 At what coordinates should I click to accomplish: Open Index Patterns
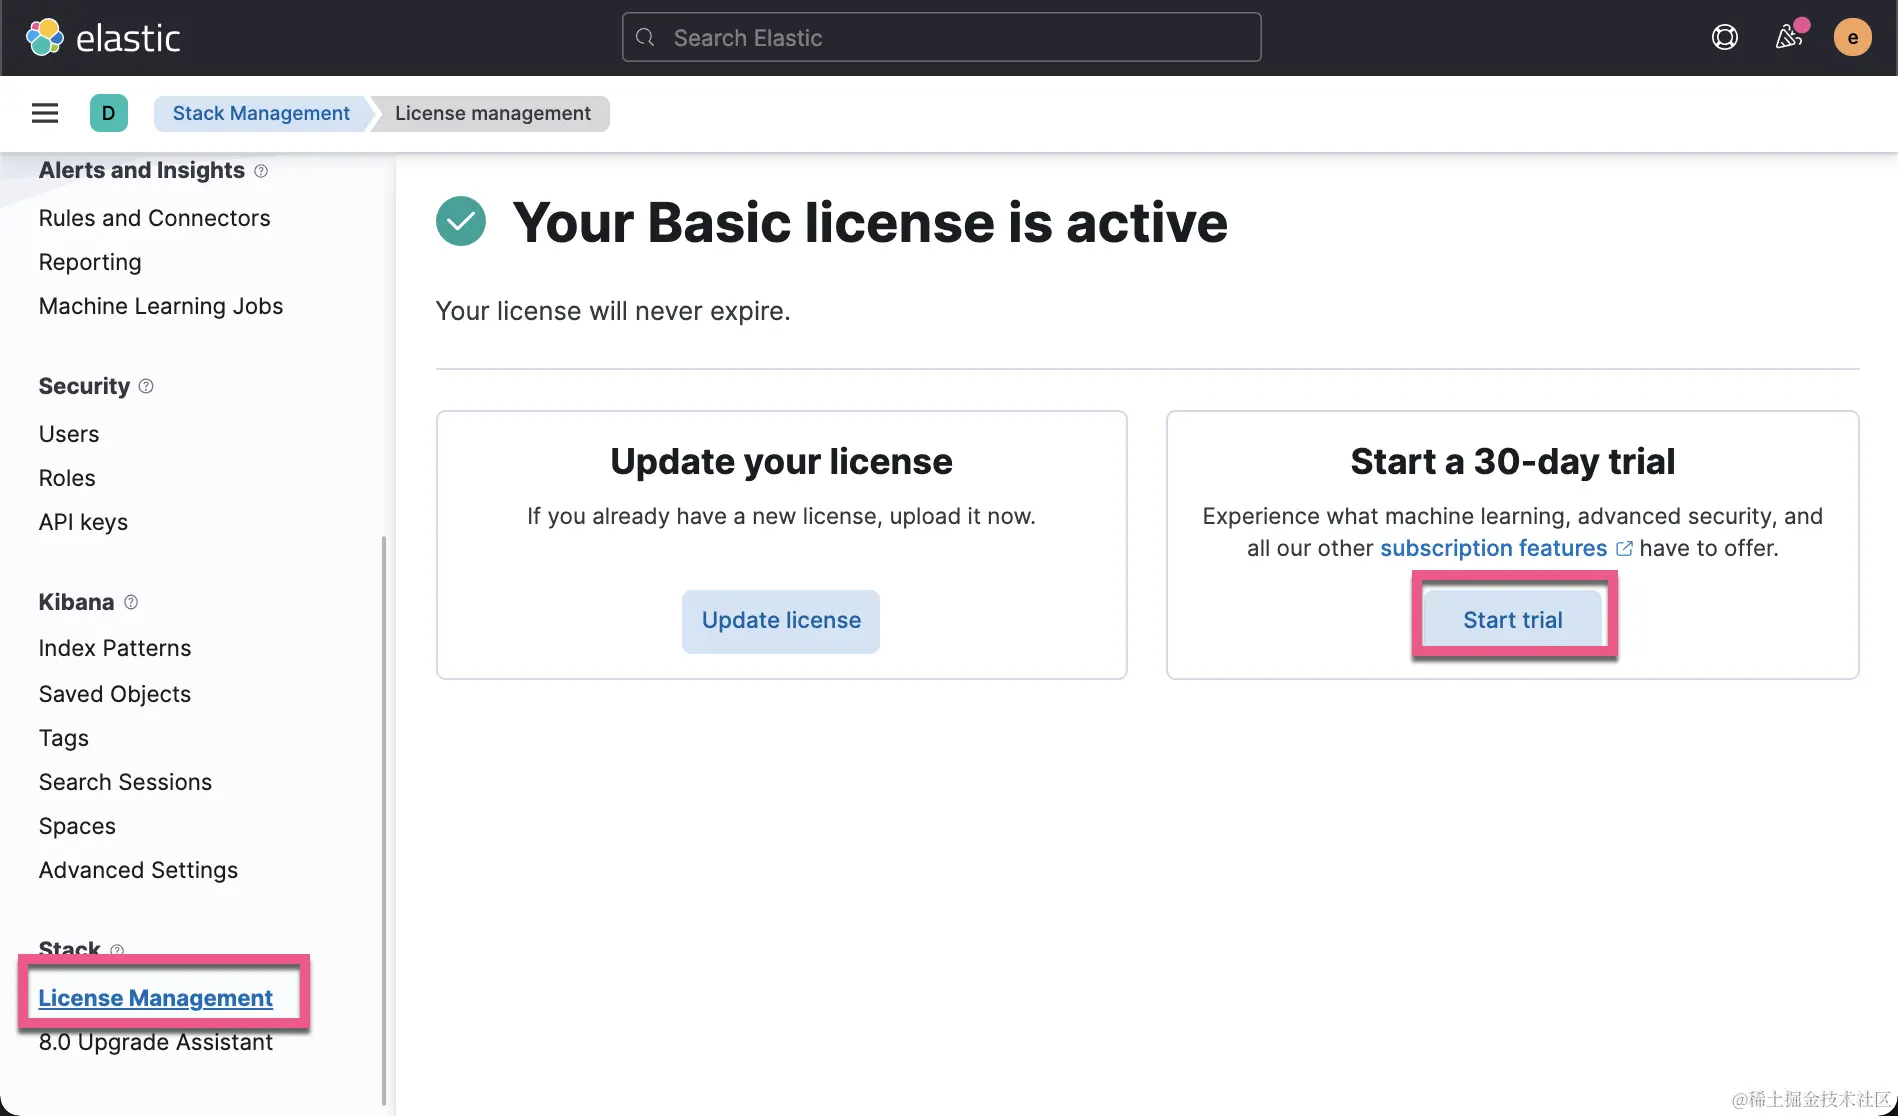tap(115, 648)
